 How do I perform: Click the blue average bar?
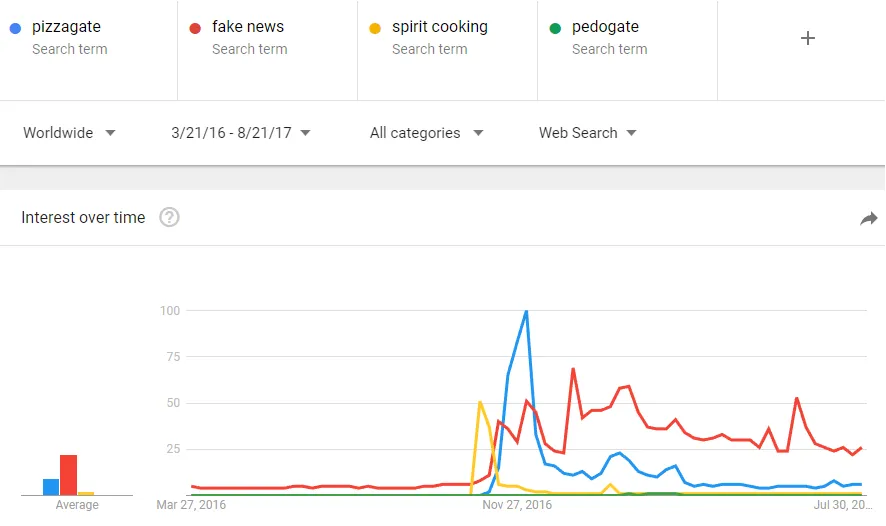point(51,486)
